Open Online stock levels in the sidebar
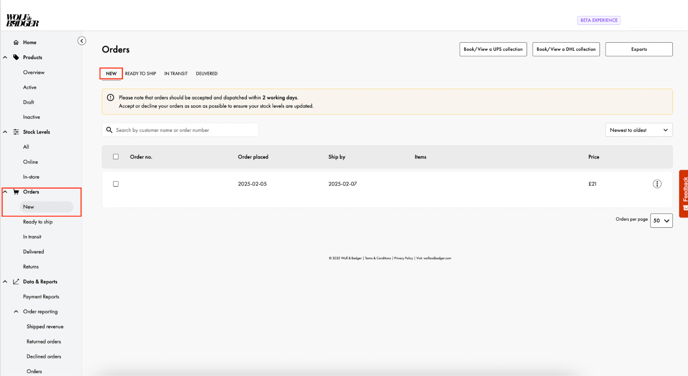 [x=31, y=162]
